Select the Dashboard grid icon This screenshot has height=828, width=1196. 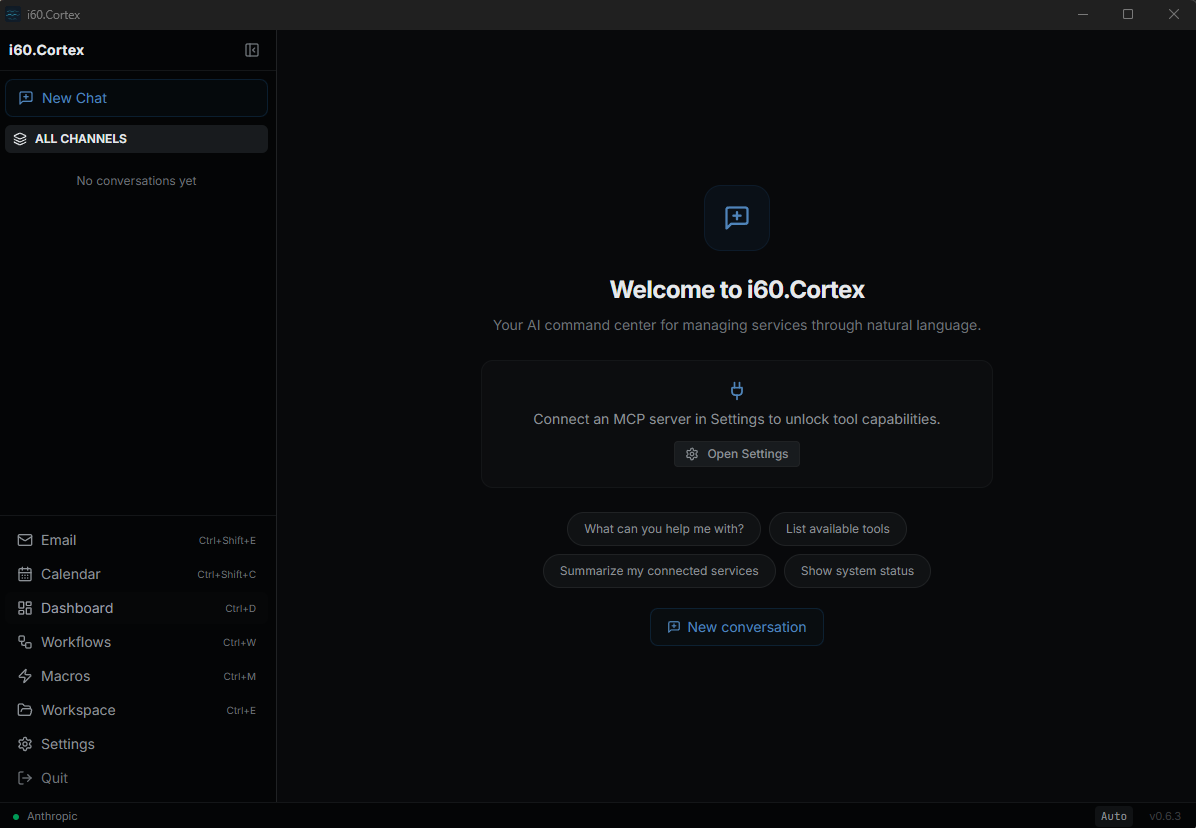(23, 608)
